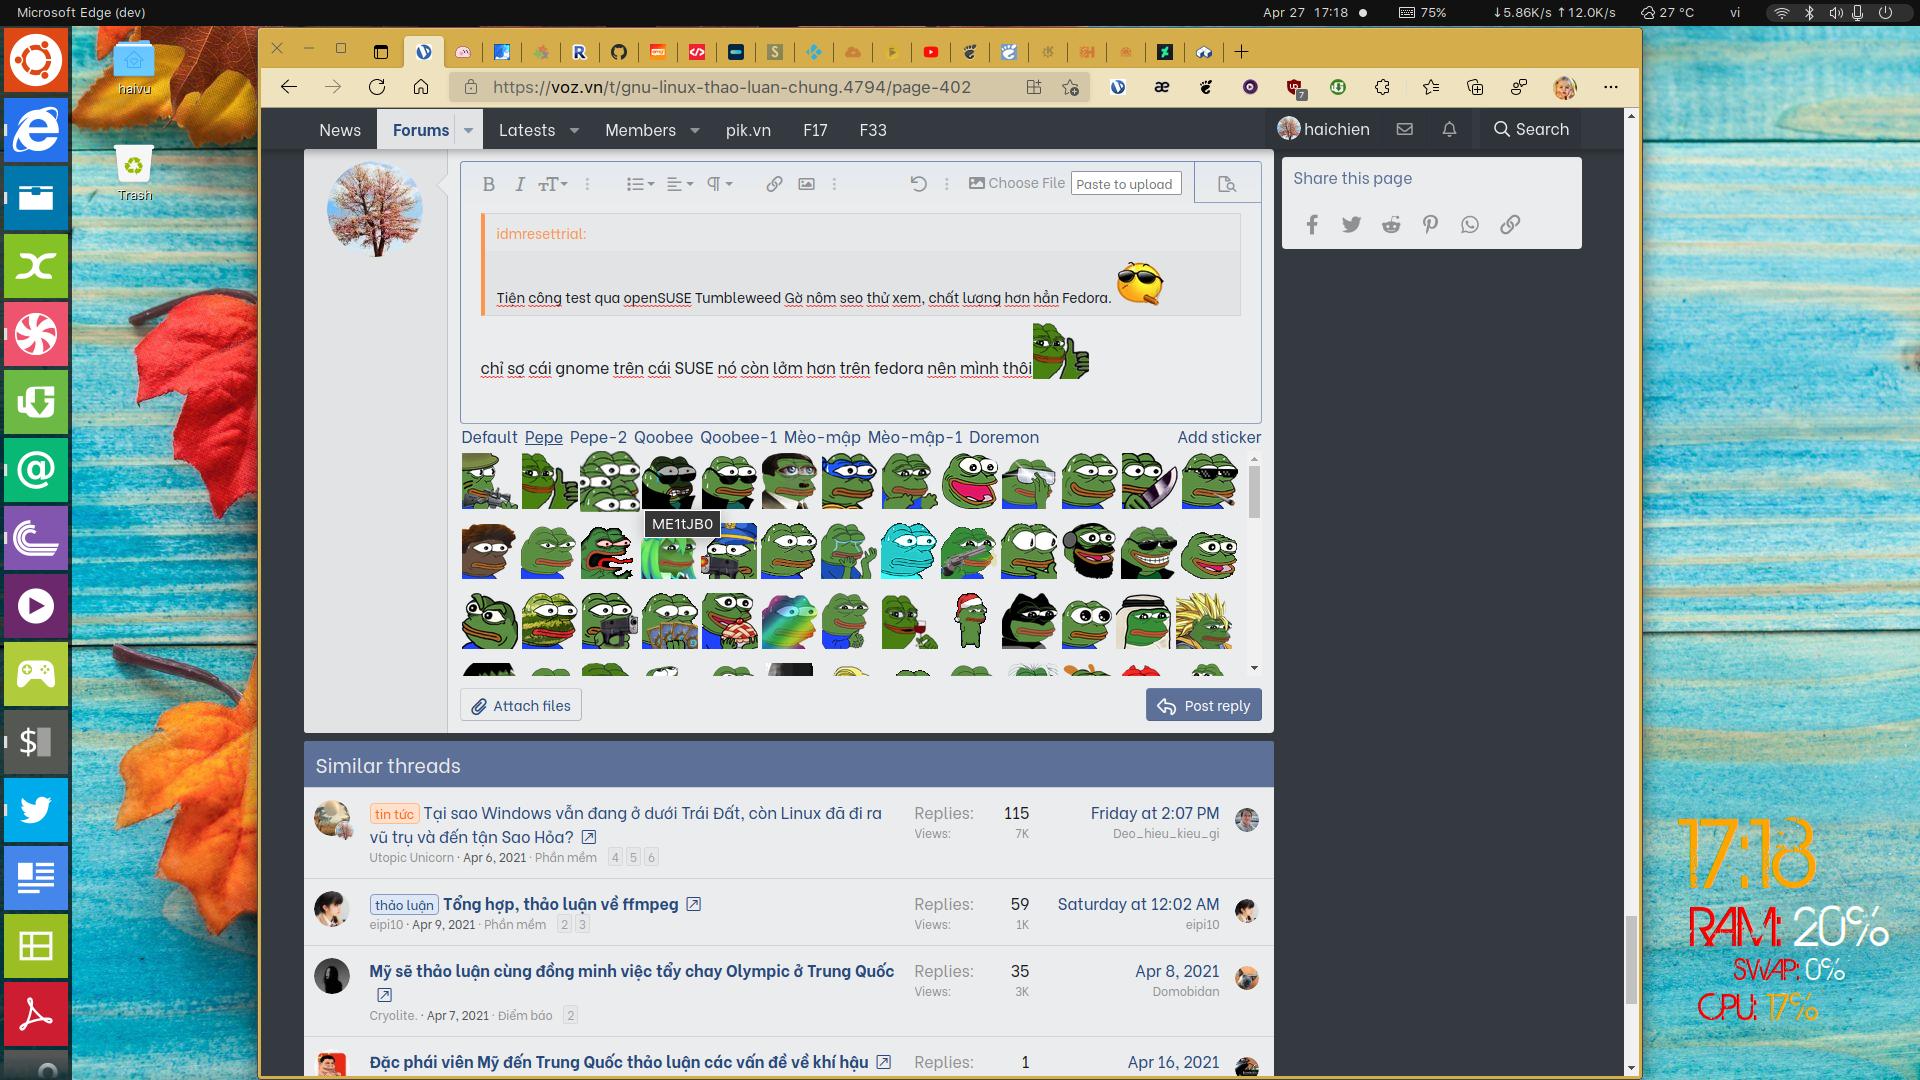Open the Trash on the desktop

pyautogui.click(x=134, y=173)
